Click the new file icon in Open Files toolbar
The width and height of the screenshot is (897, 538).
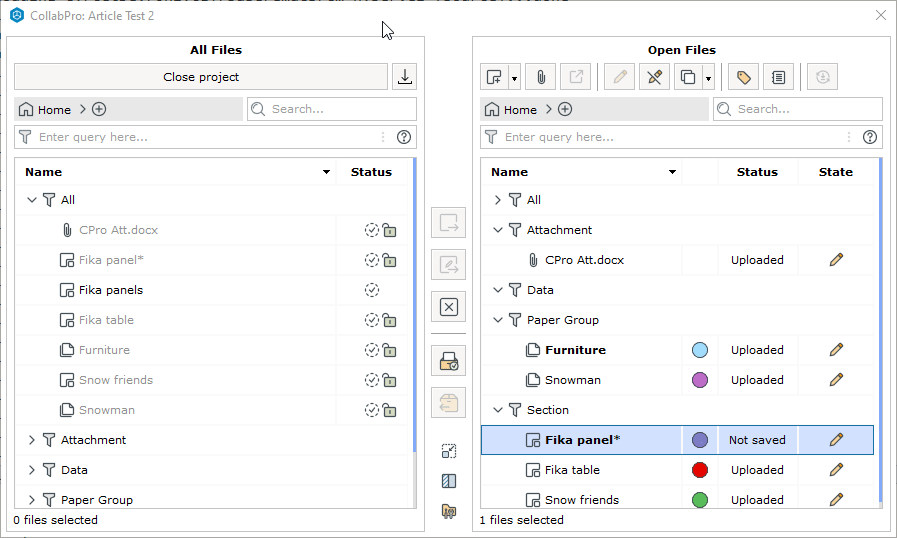click(494, 77)
